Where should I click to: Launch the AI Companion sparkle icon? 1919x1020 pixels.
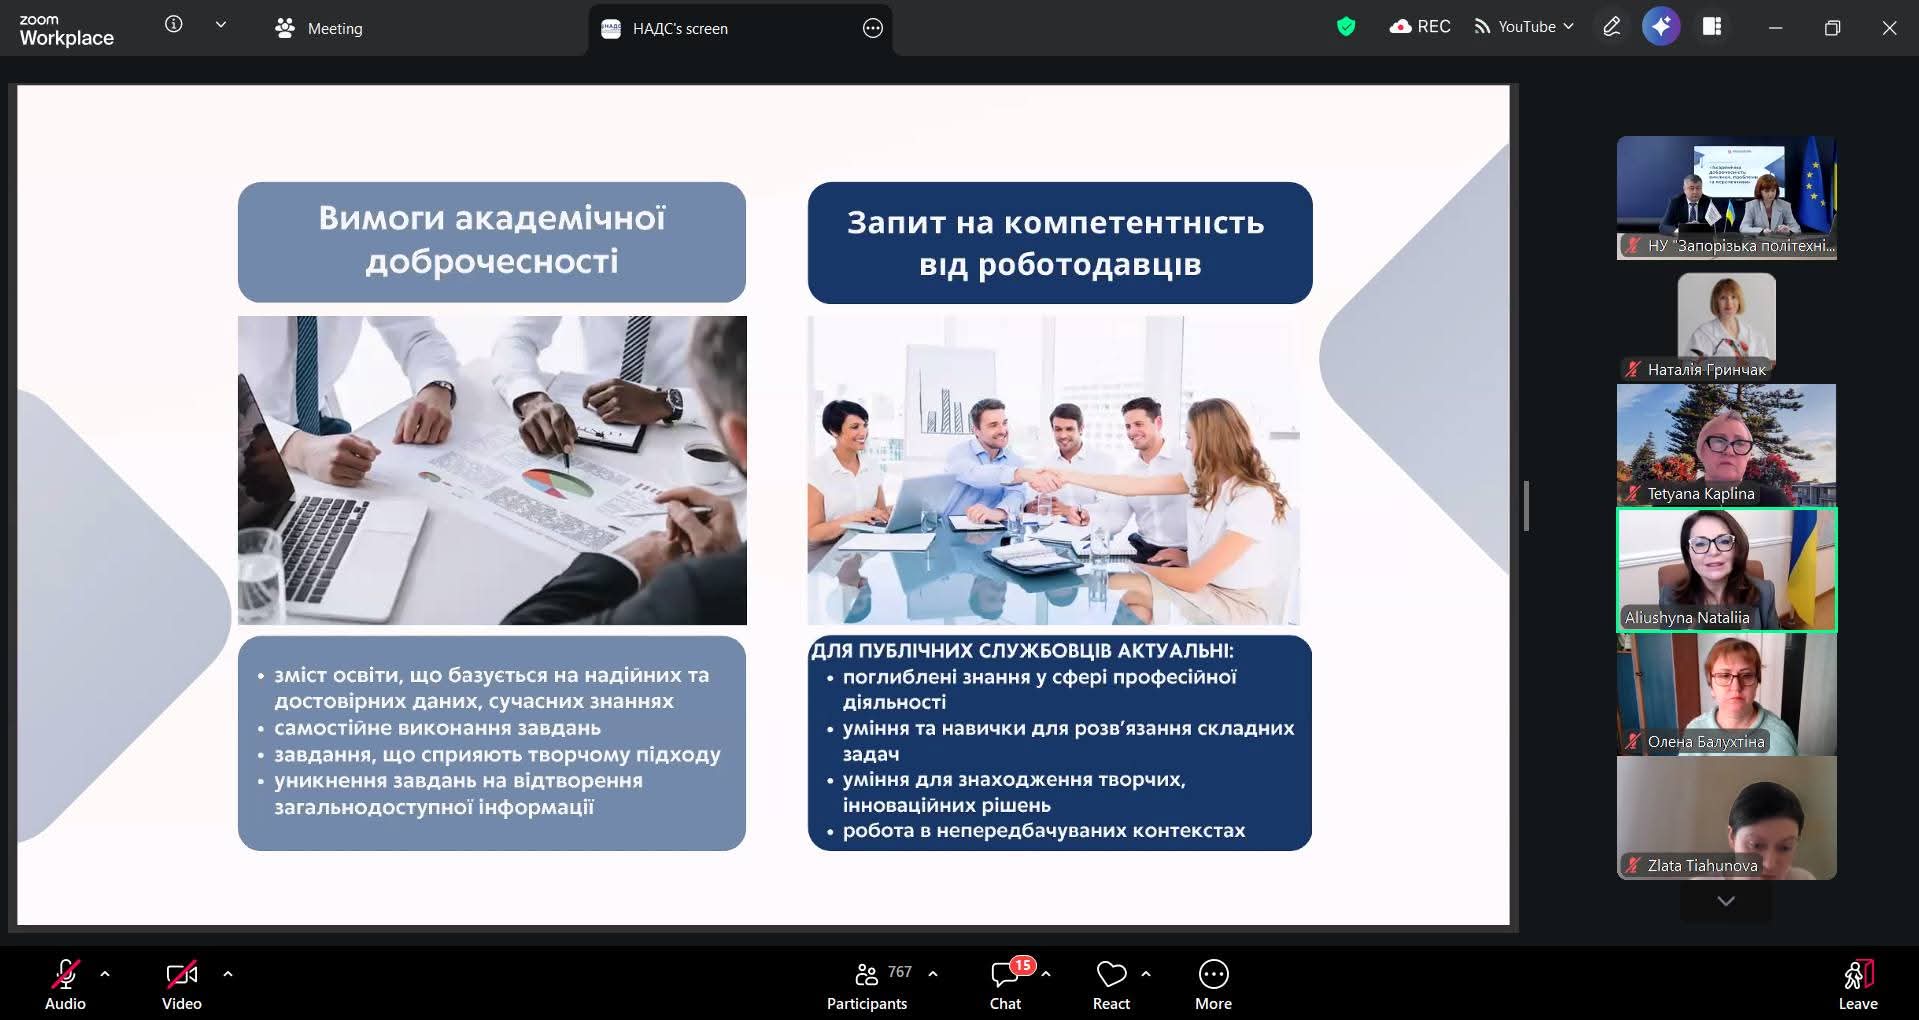(x=1661, y=27)
